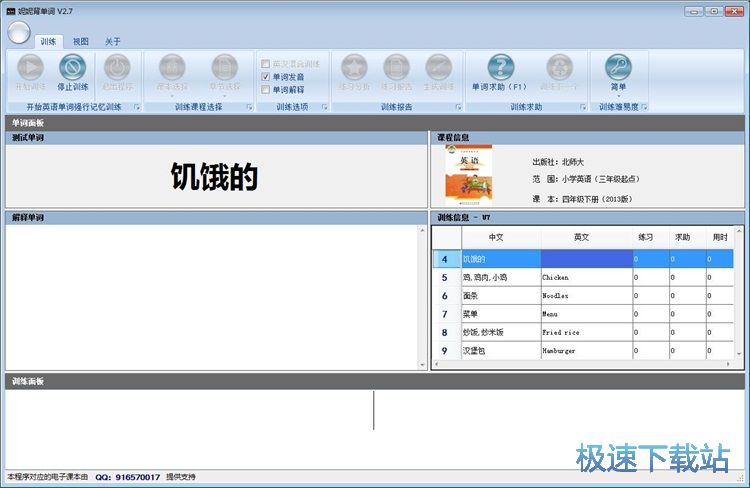Click the 练习分析 star icon
The height and width of the screenshot is (488, 750).
(353, 68)
